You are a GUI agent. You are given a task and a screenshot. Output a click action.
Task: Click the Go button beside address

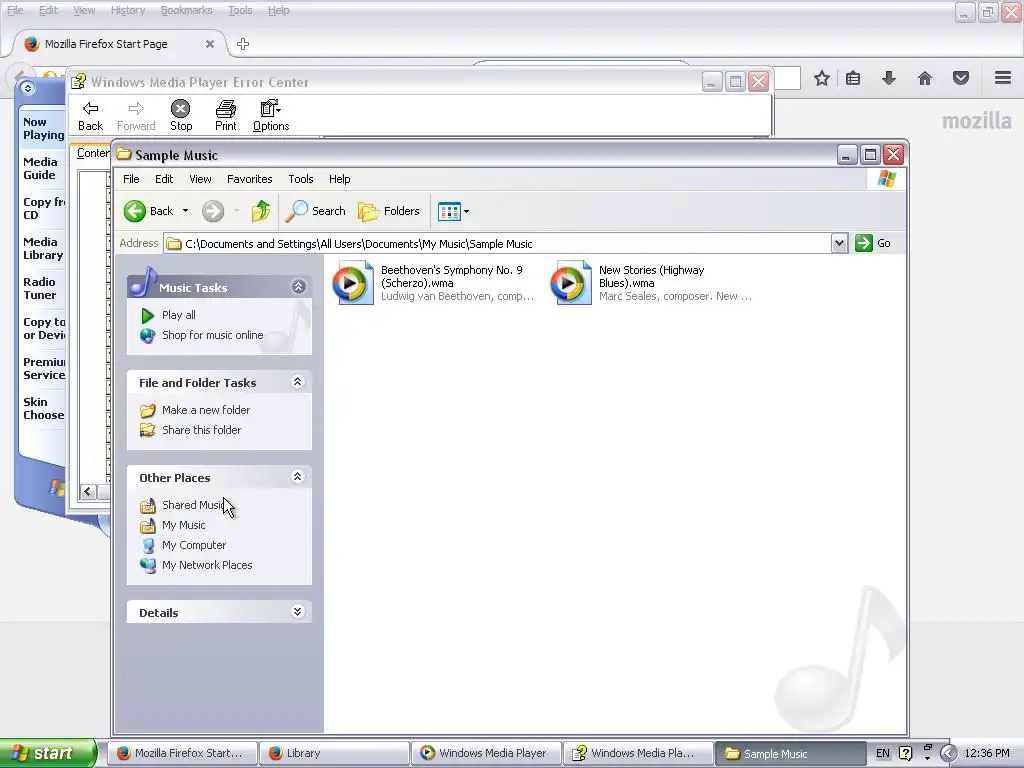[x=872, y=243]
